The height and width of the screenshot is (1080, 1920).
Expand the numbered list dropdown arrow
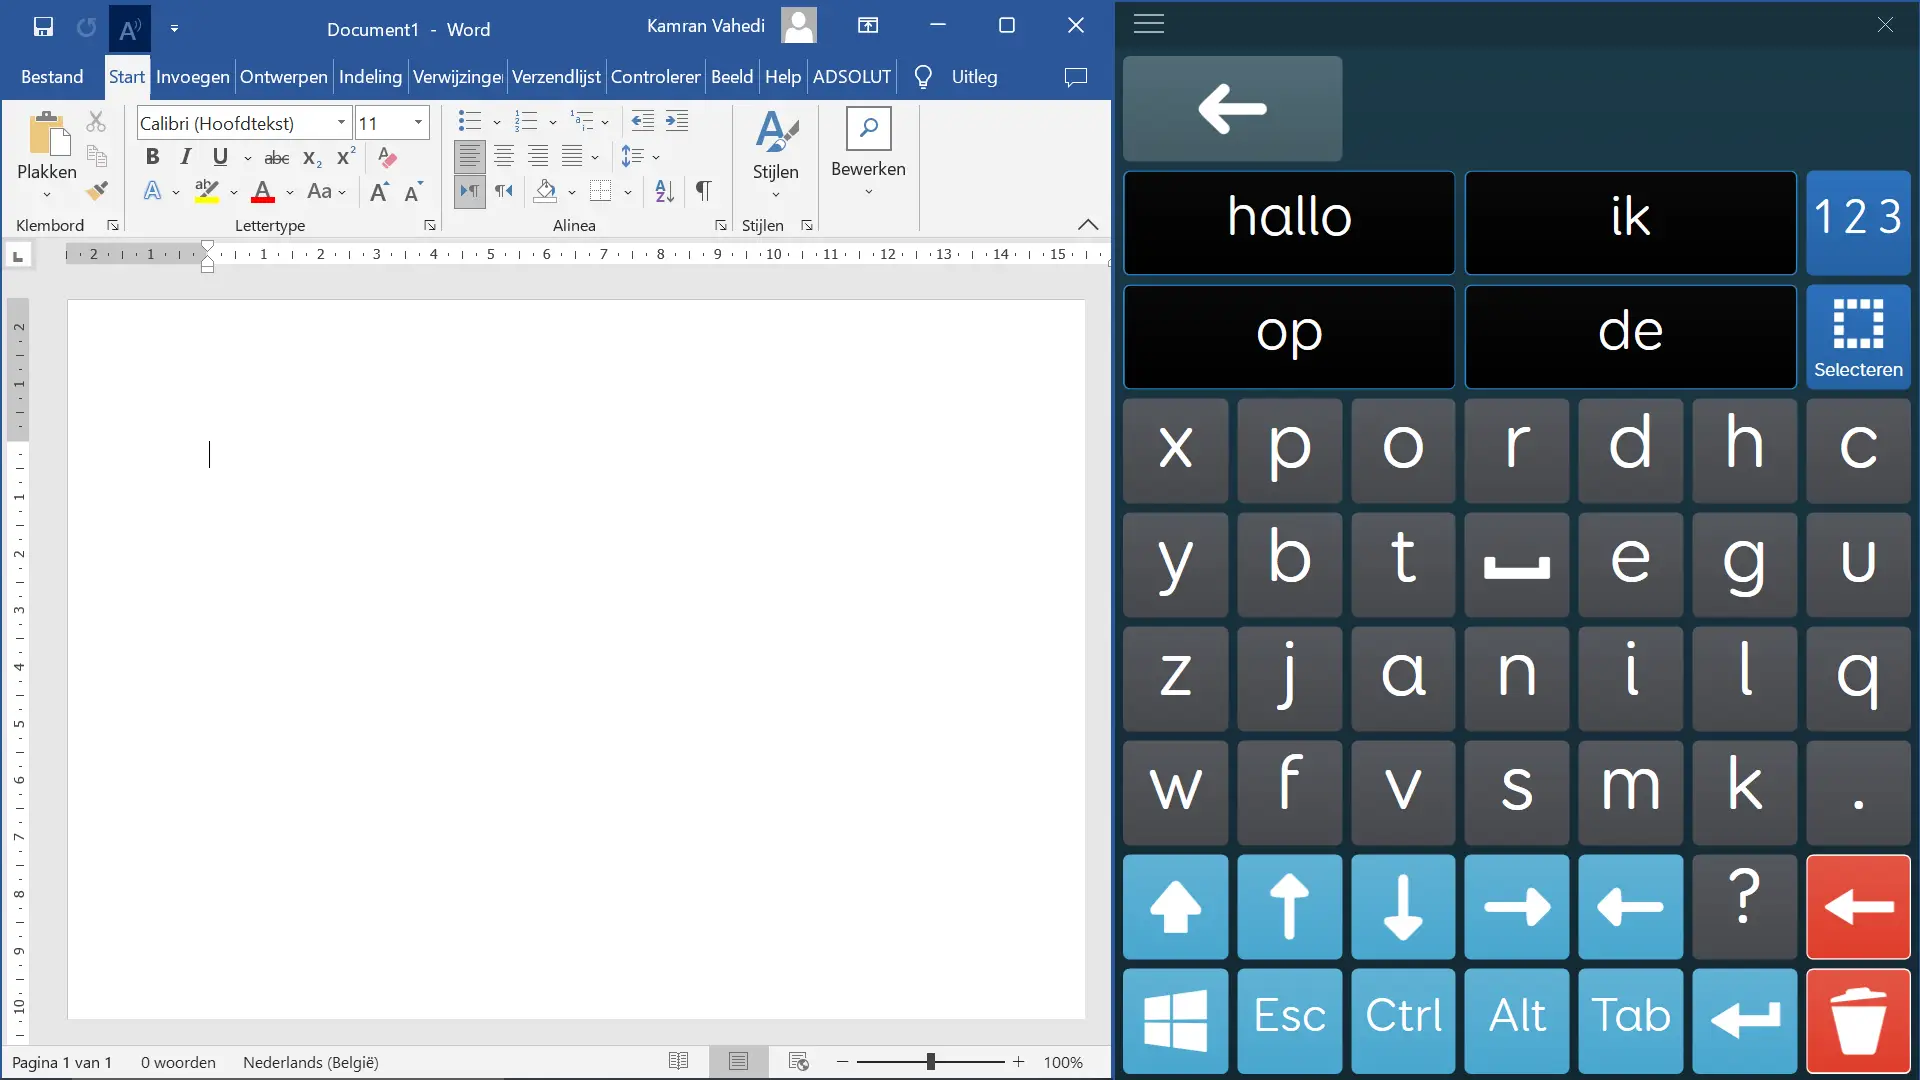point(553,123)
